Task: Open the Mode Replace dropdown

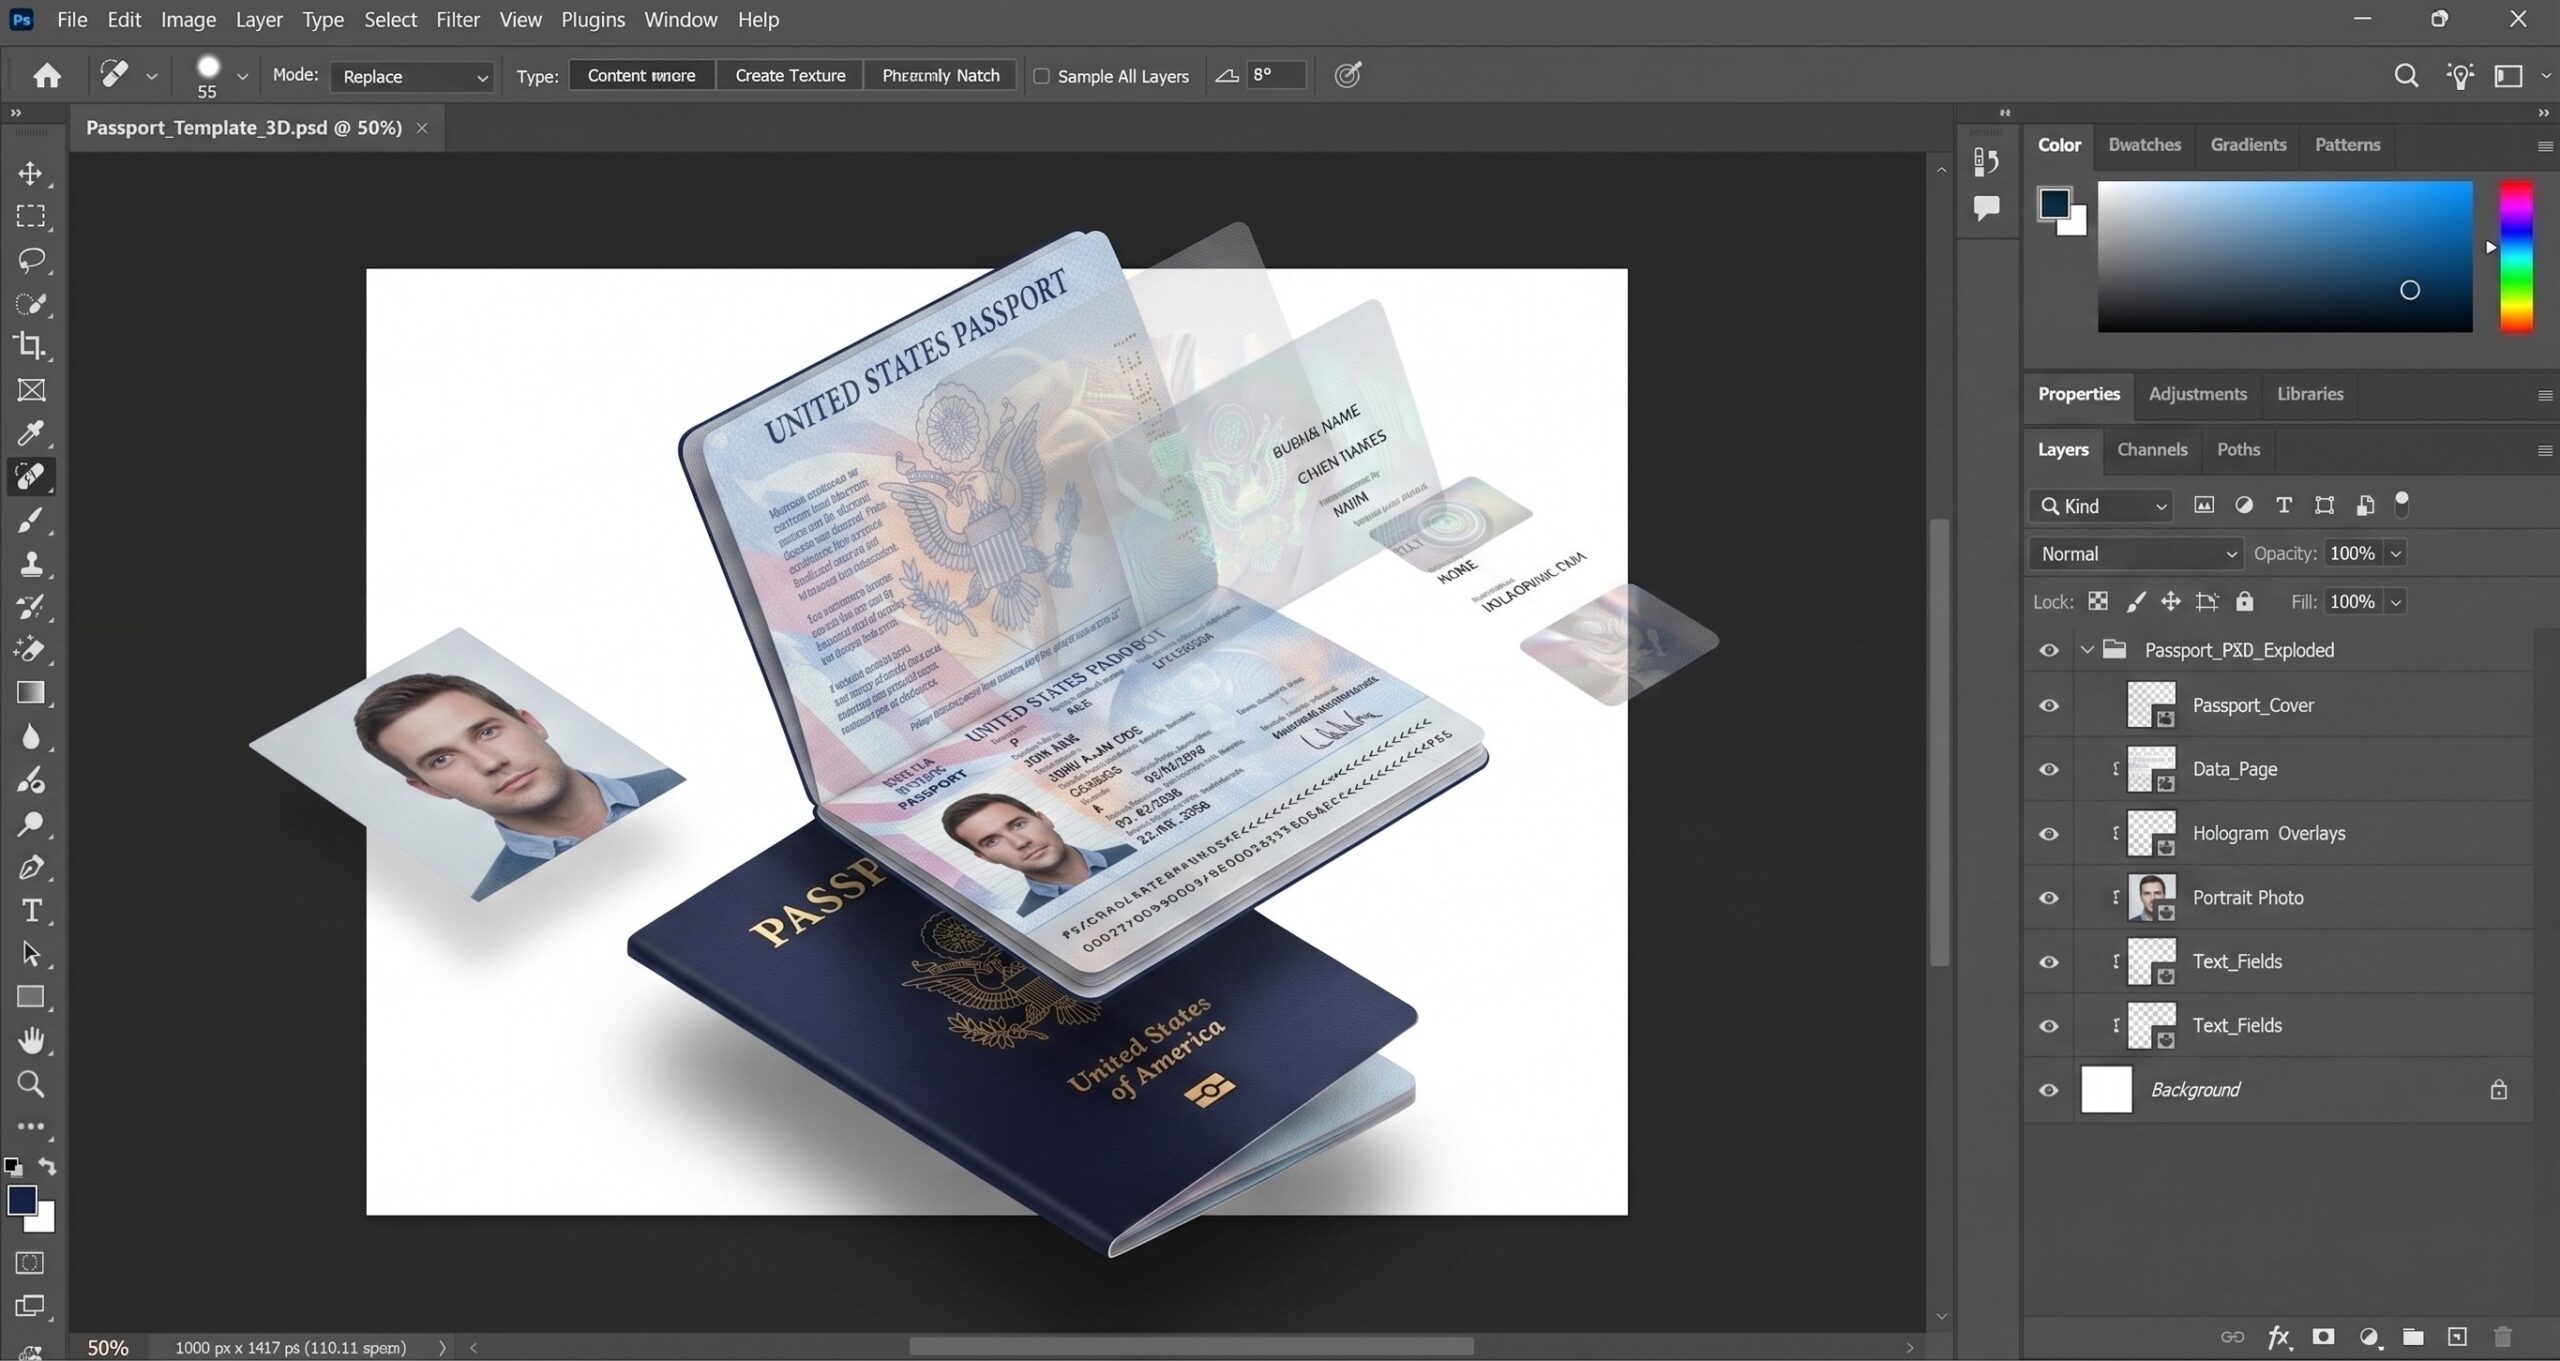Action: (x=413, y=76)
